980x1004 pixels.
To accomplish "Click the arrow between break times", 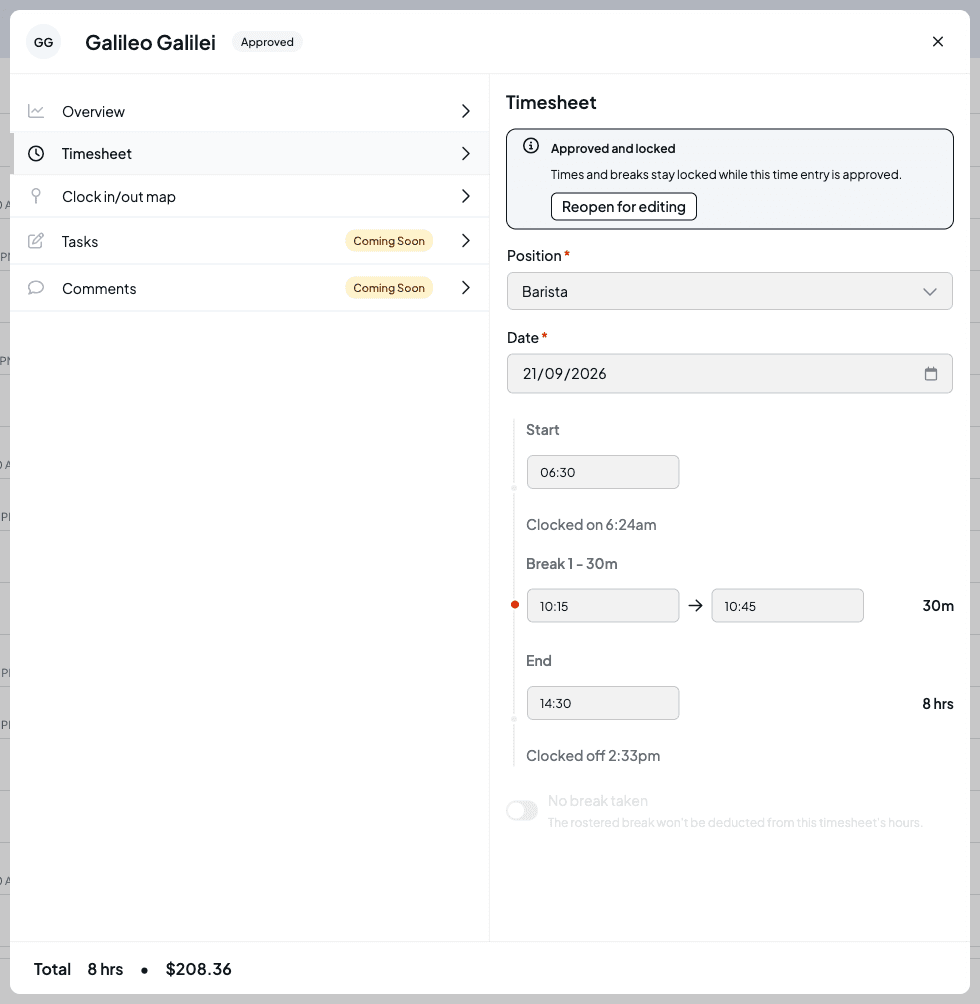I will pyautogui.click(x=695, y=606).
